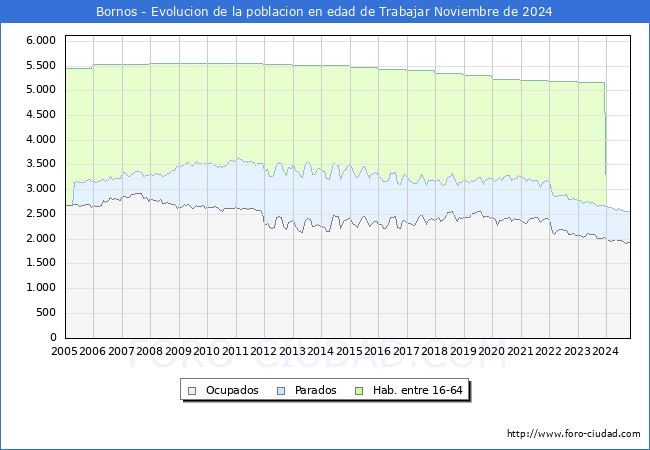
Task: Click the 2.000 y-axis label
Action: [41, 238]
